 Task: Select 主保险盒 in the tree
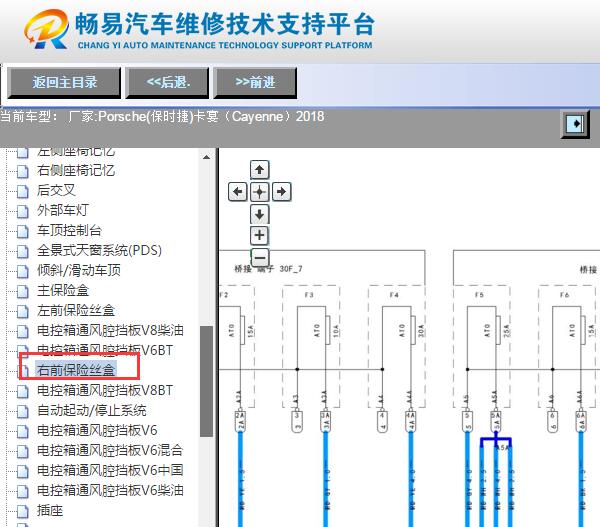[x=63, y=290]
